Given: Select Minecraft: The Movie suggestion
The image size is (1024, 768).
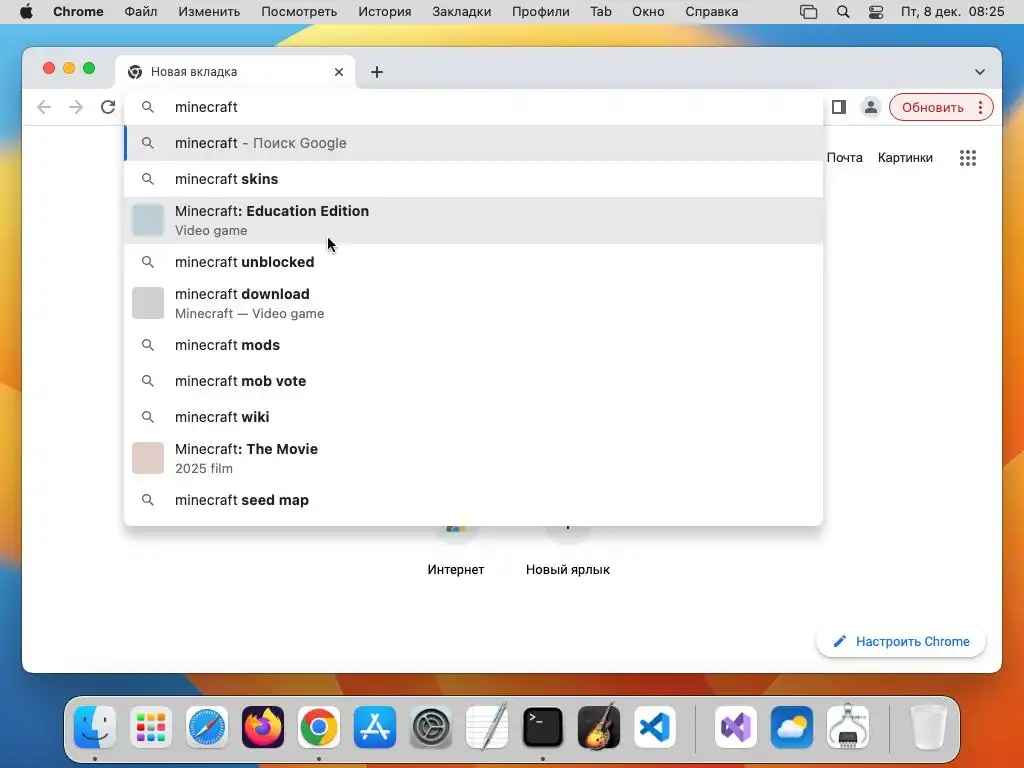Looking at the screenshot, I should (473, 458).
